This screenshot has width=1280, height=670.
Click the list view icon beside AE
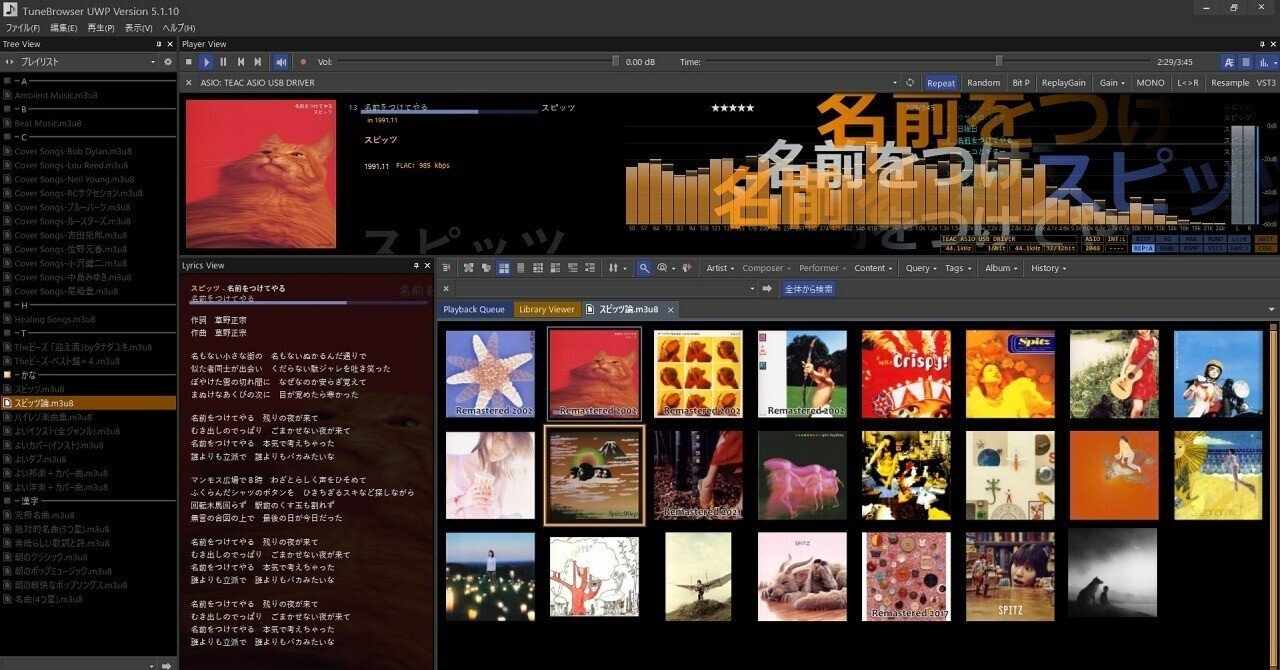coord(1246,62)
